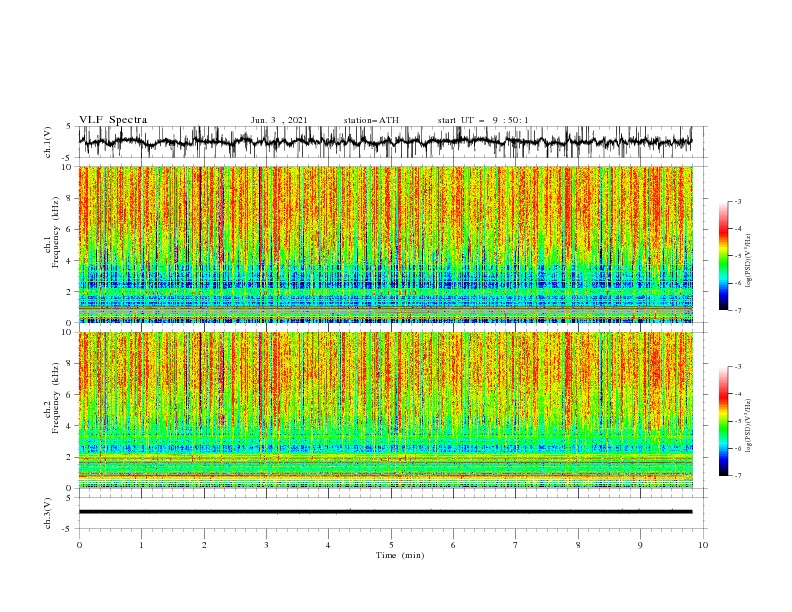Click the time axis tick label "4"

point(328,545)
